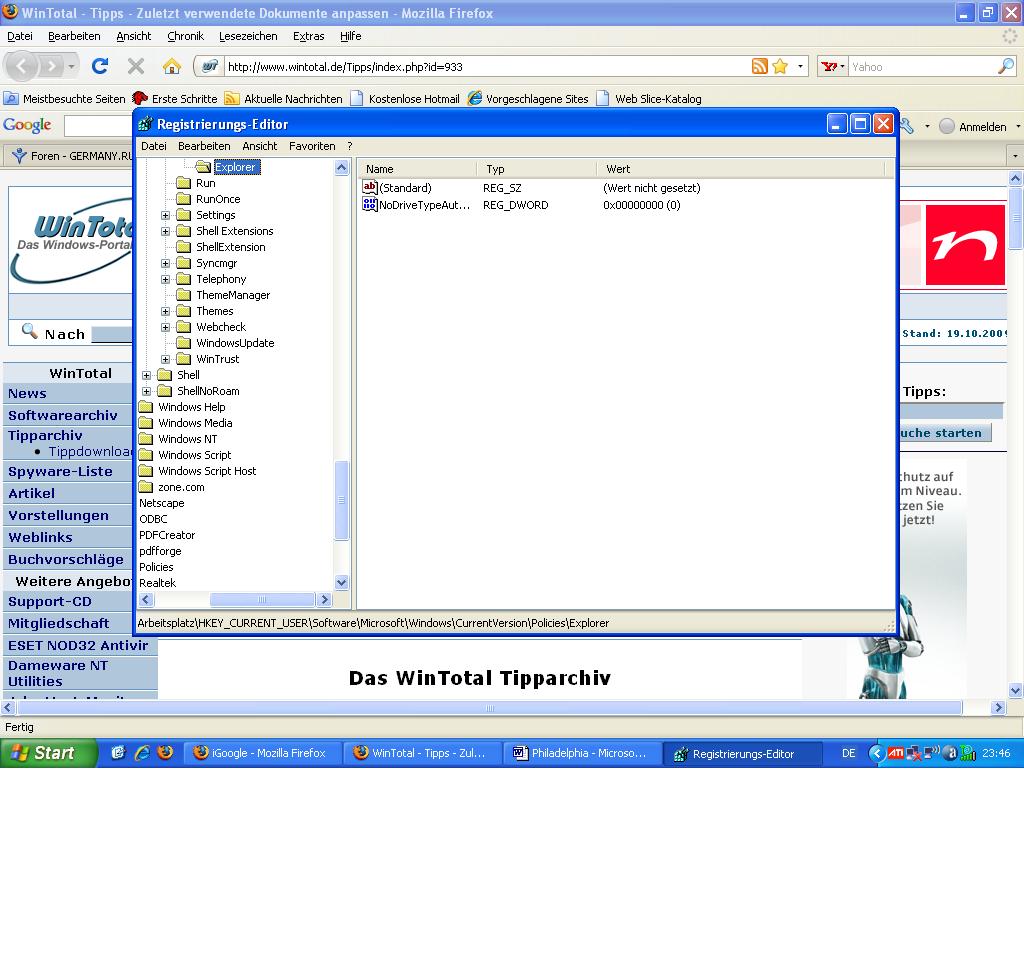Screen dimensions: 1024x954
Task: Open Firefox Lesezeichen menu
Action: pos(248,36)
